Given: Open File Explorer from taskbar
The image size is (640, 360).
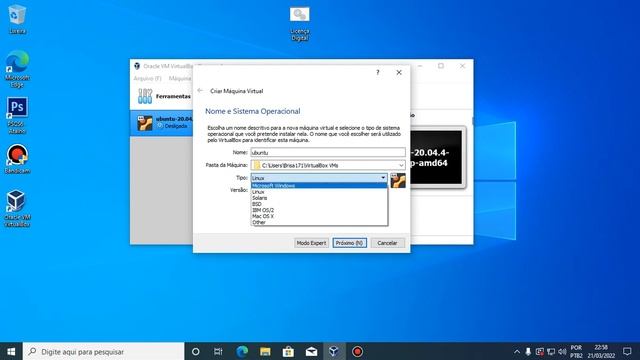Looking at the screenshot, I should coord(265,351).
